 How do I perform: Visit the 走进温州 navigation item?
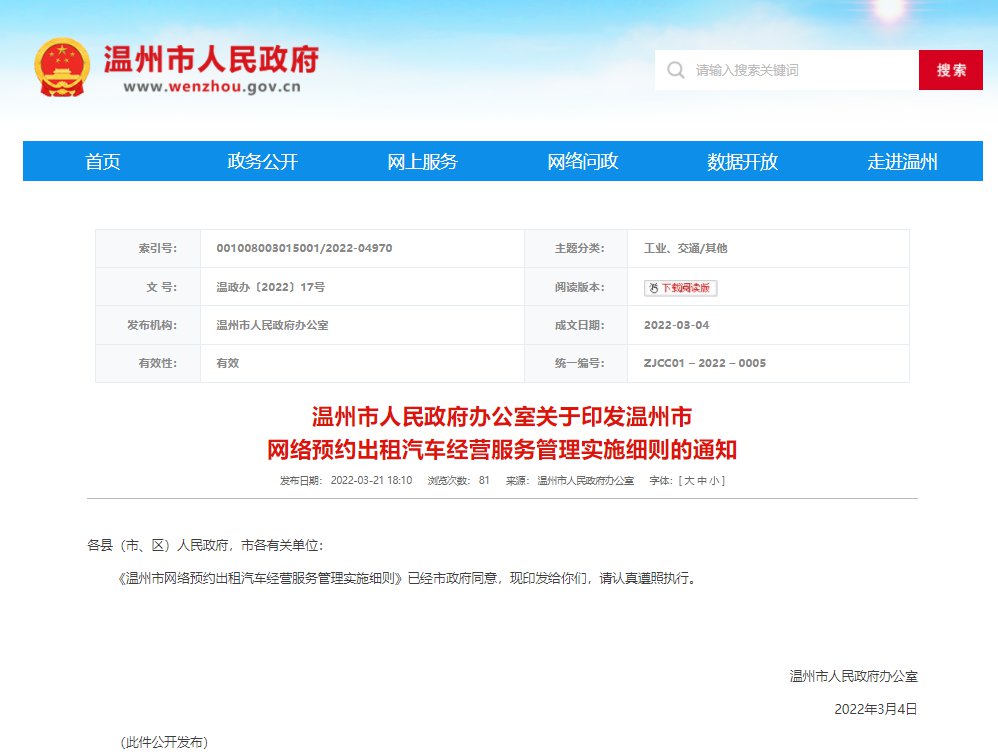pyautogui.click(x=902, y=162)
